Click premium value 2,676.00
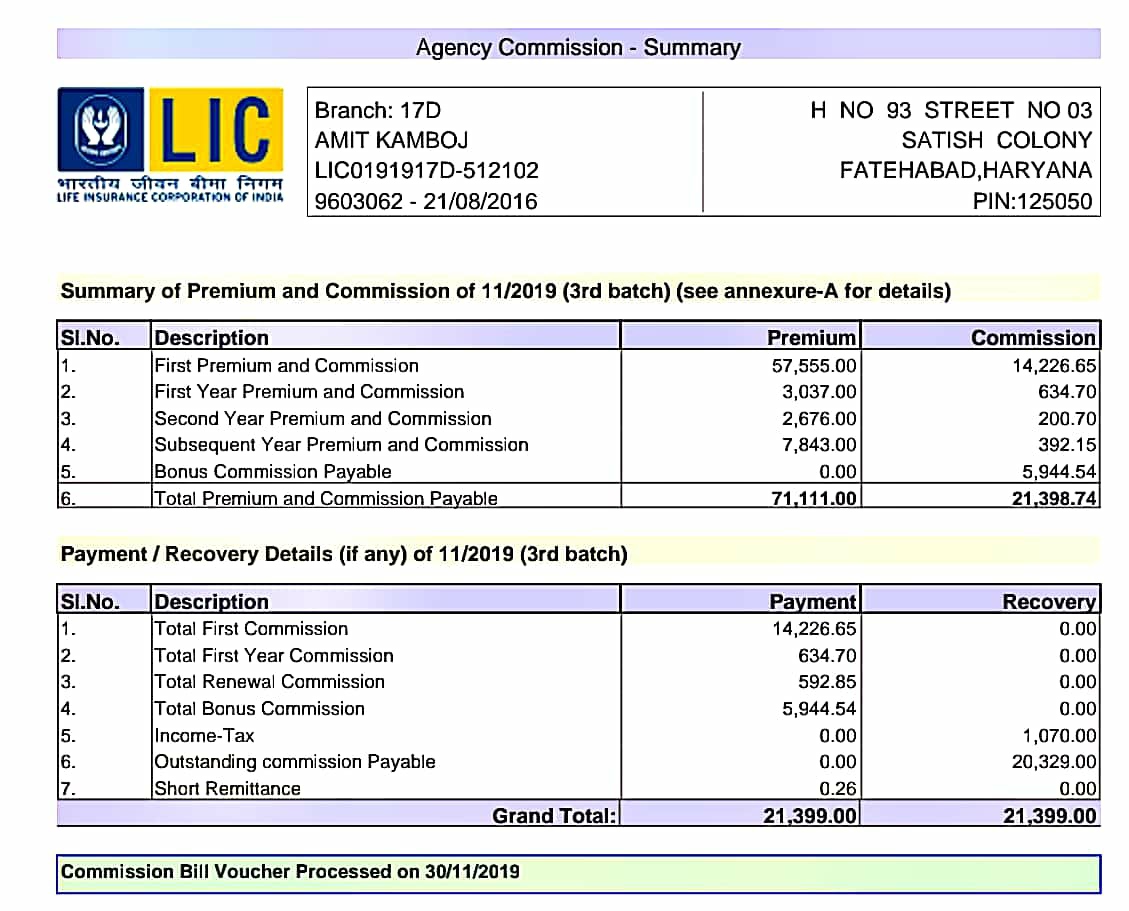The height and width of the screenshot is (911, 1129). coord(819,418)
